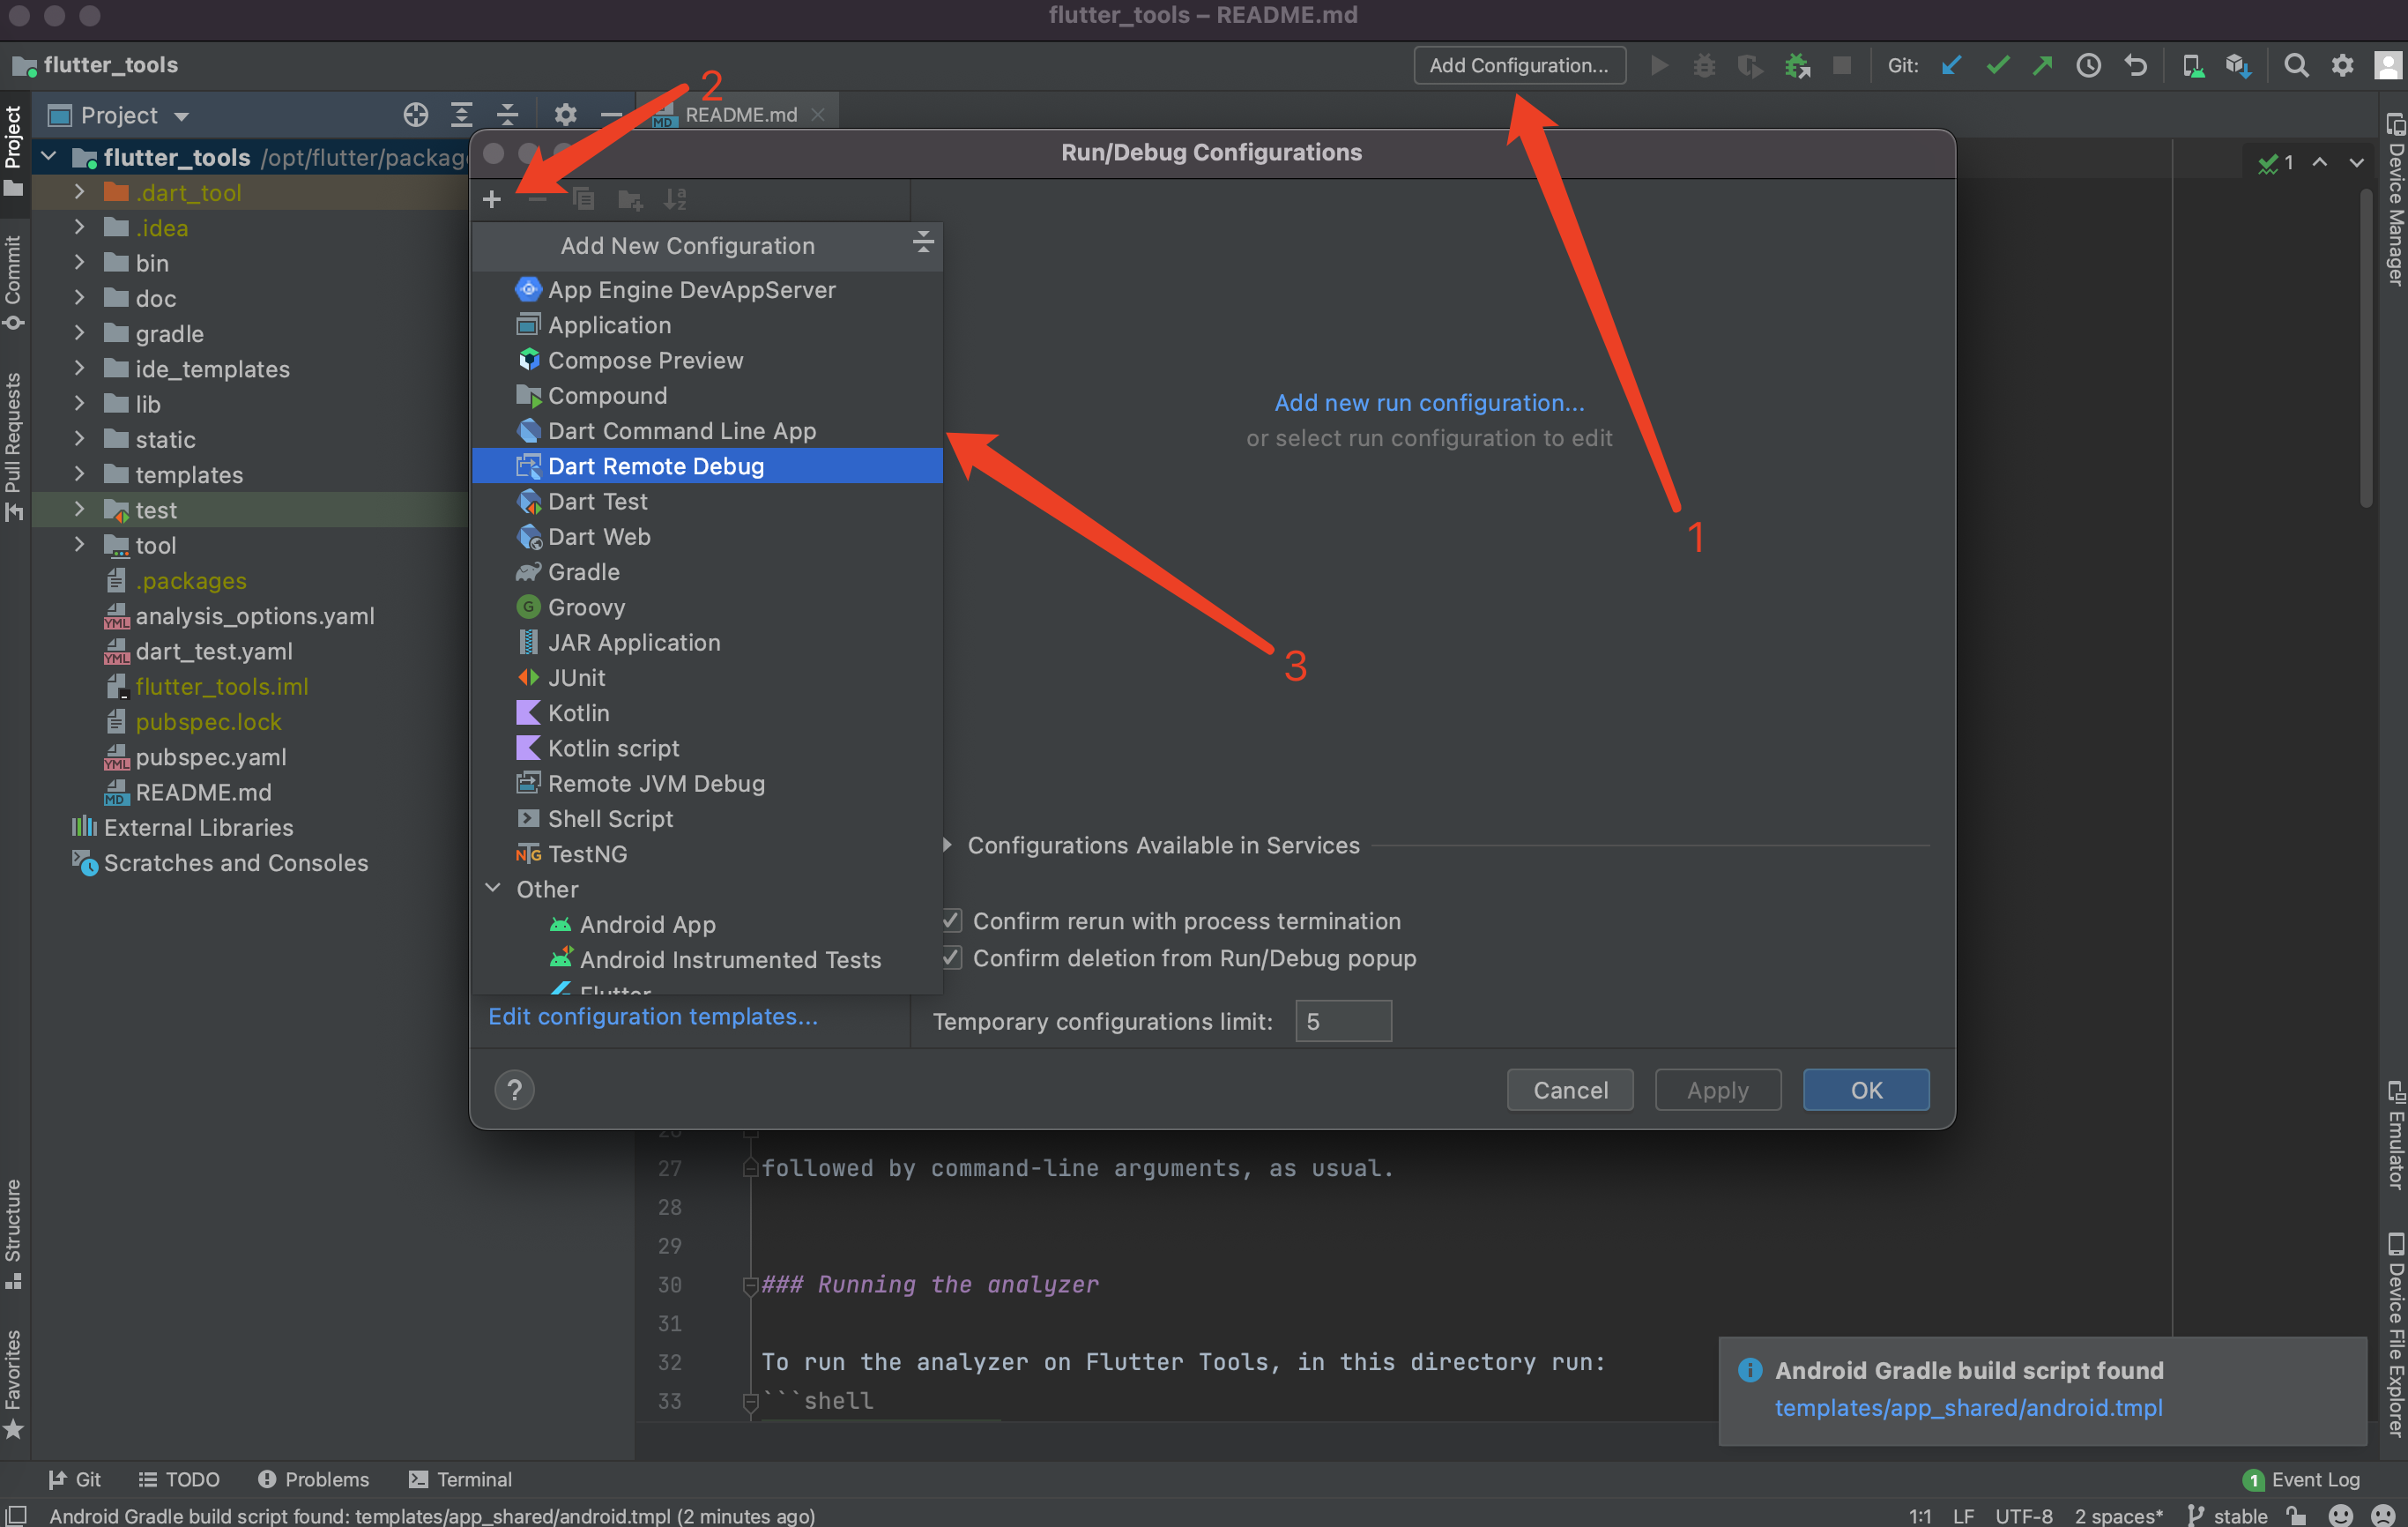The image size is (2408, 1527).
Task: Collapse the flutter_tools root node
Action: [x=48, y=156]
